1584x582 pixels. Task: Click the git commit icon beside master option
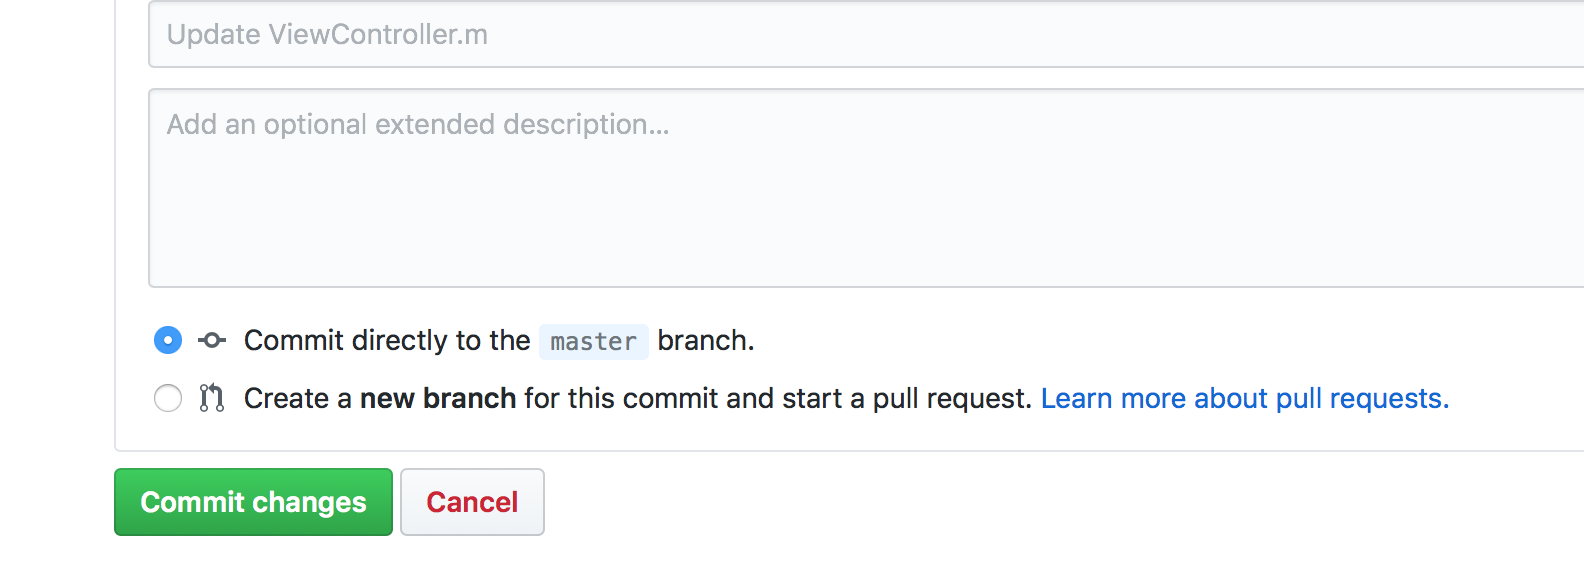[x=212, y=341]
